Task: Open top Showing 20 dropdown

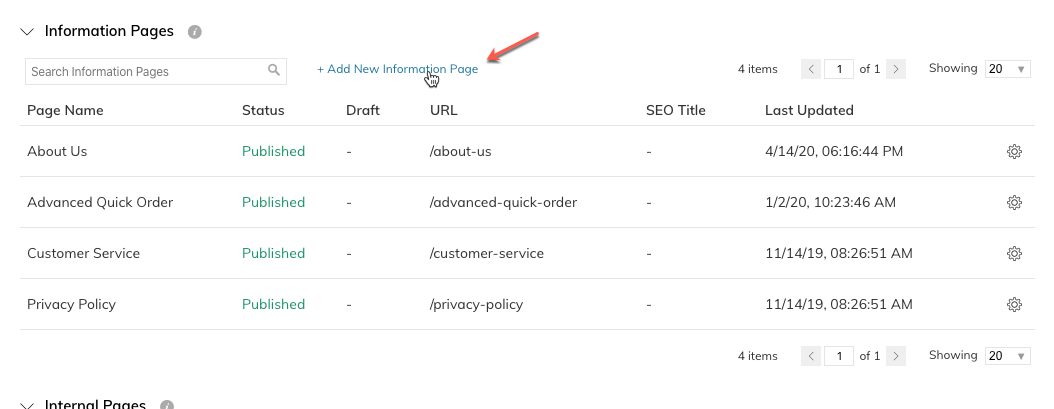Action: tap(1008, 69)
